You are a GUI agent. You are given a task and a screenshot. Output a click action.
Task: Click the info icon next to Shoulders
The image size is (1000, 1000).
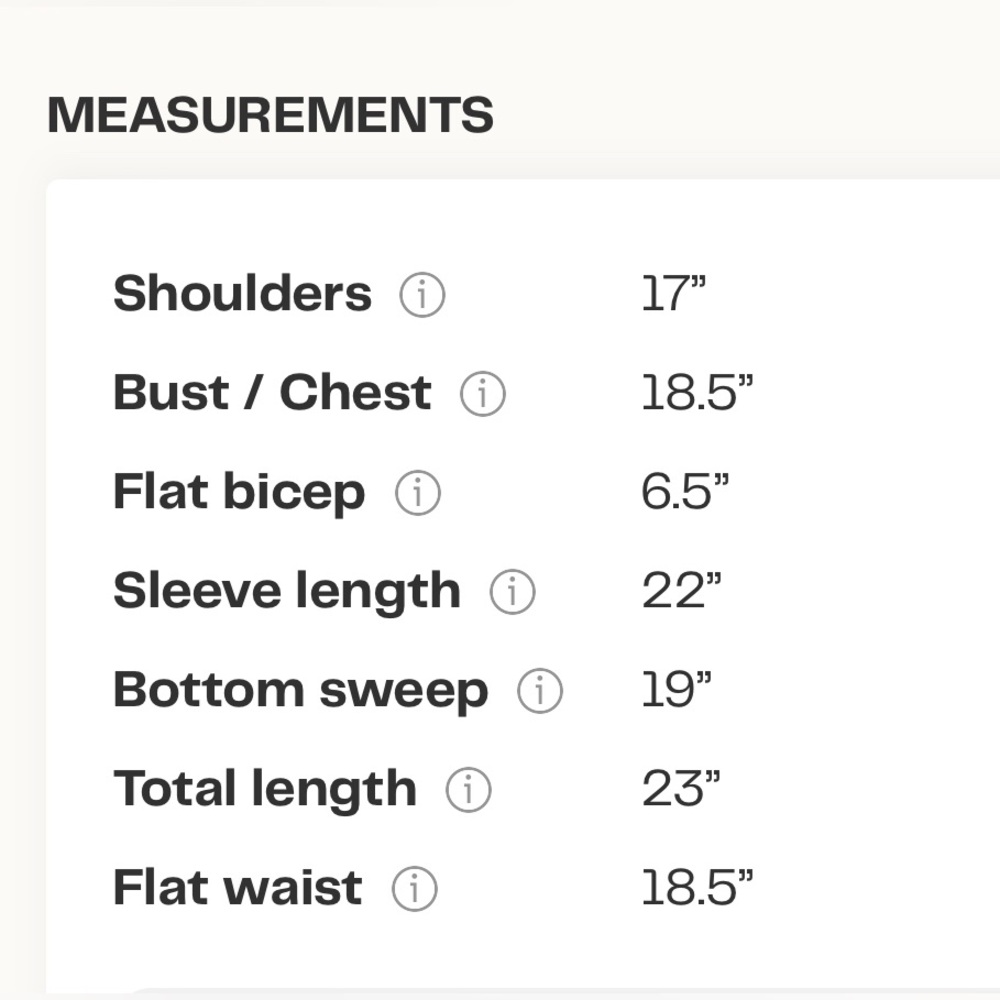422,296
